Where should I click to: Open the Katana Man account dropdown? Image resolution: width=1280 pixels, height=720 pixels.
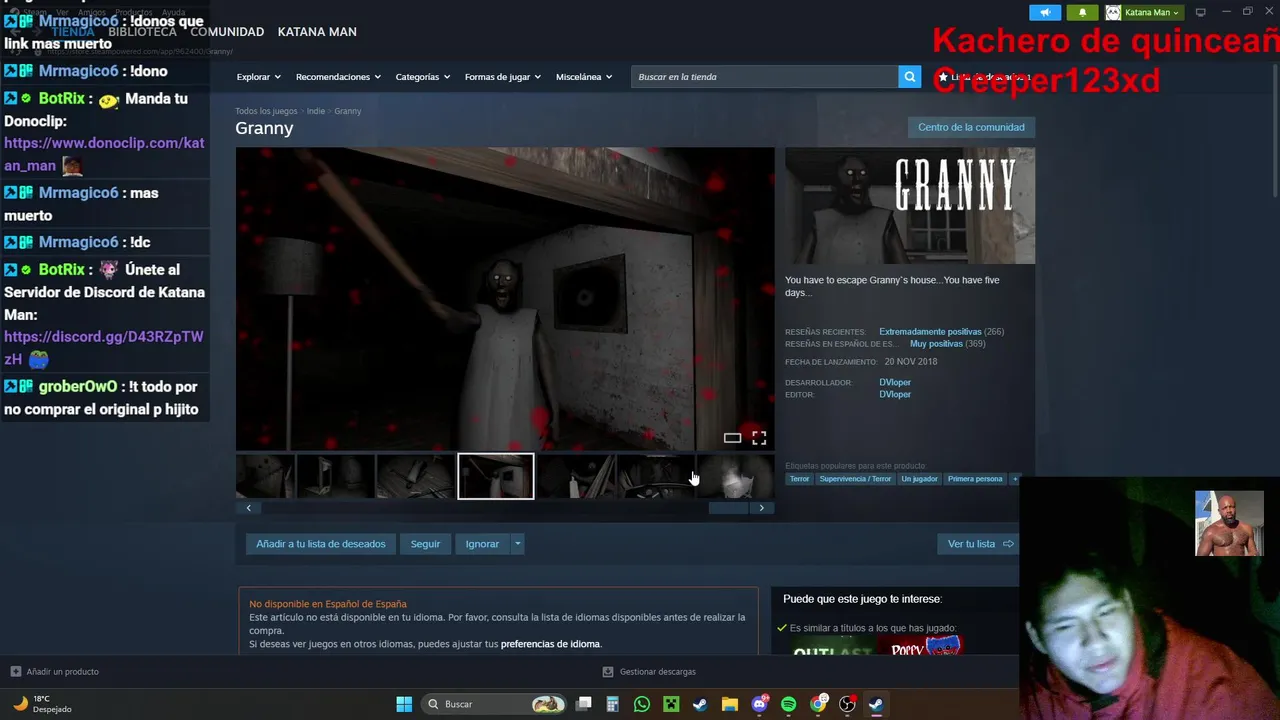click(x=1152, y=12)
